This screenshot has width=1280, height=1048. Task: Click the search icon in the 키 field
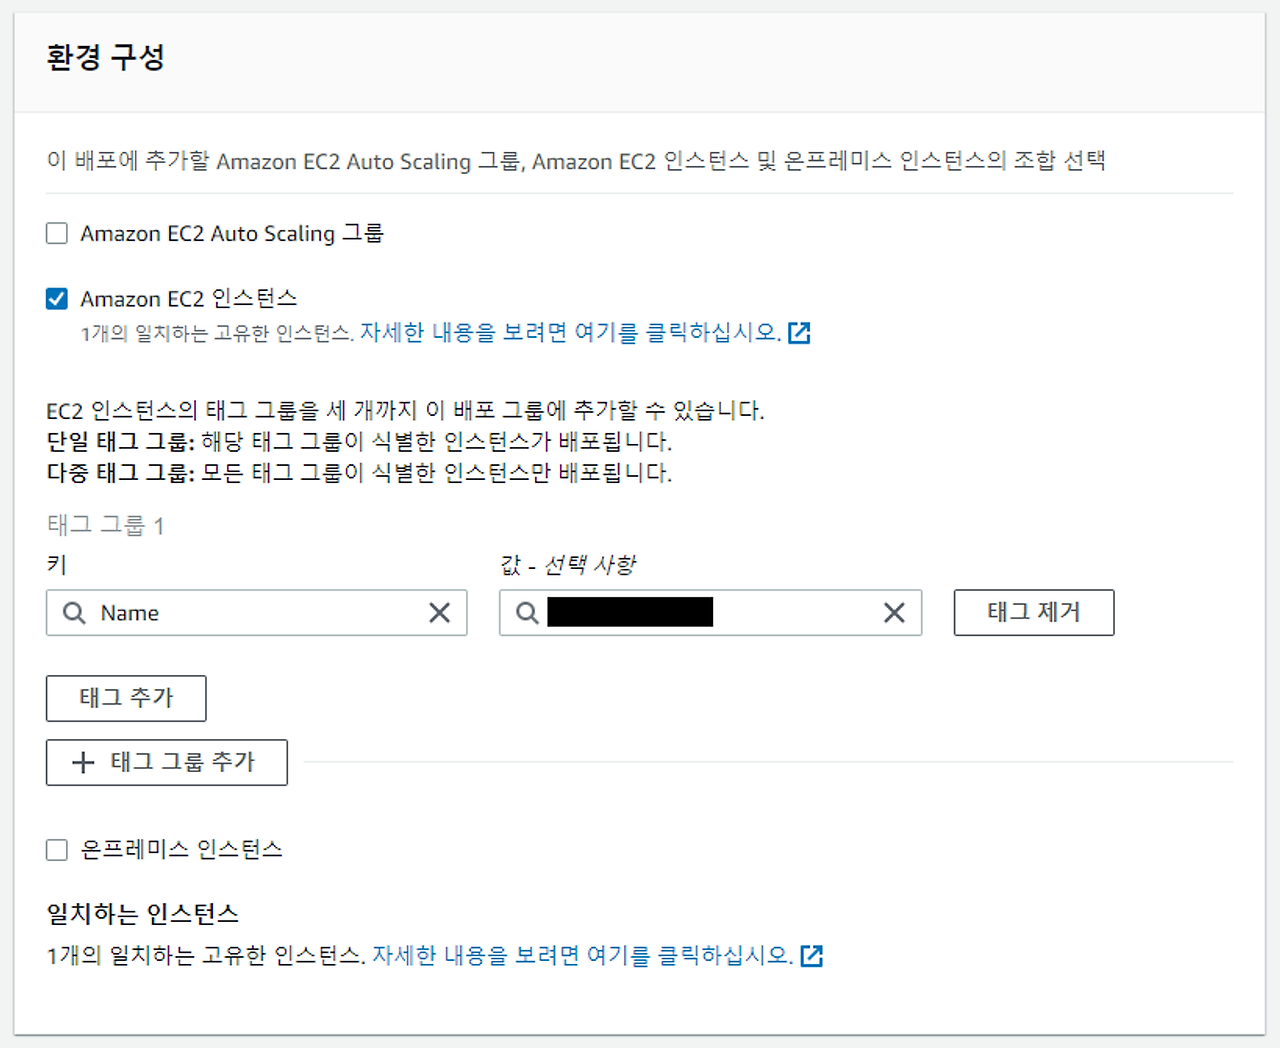74,613
